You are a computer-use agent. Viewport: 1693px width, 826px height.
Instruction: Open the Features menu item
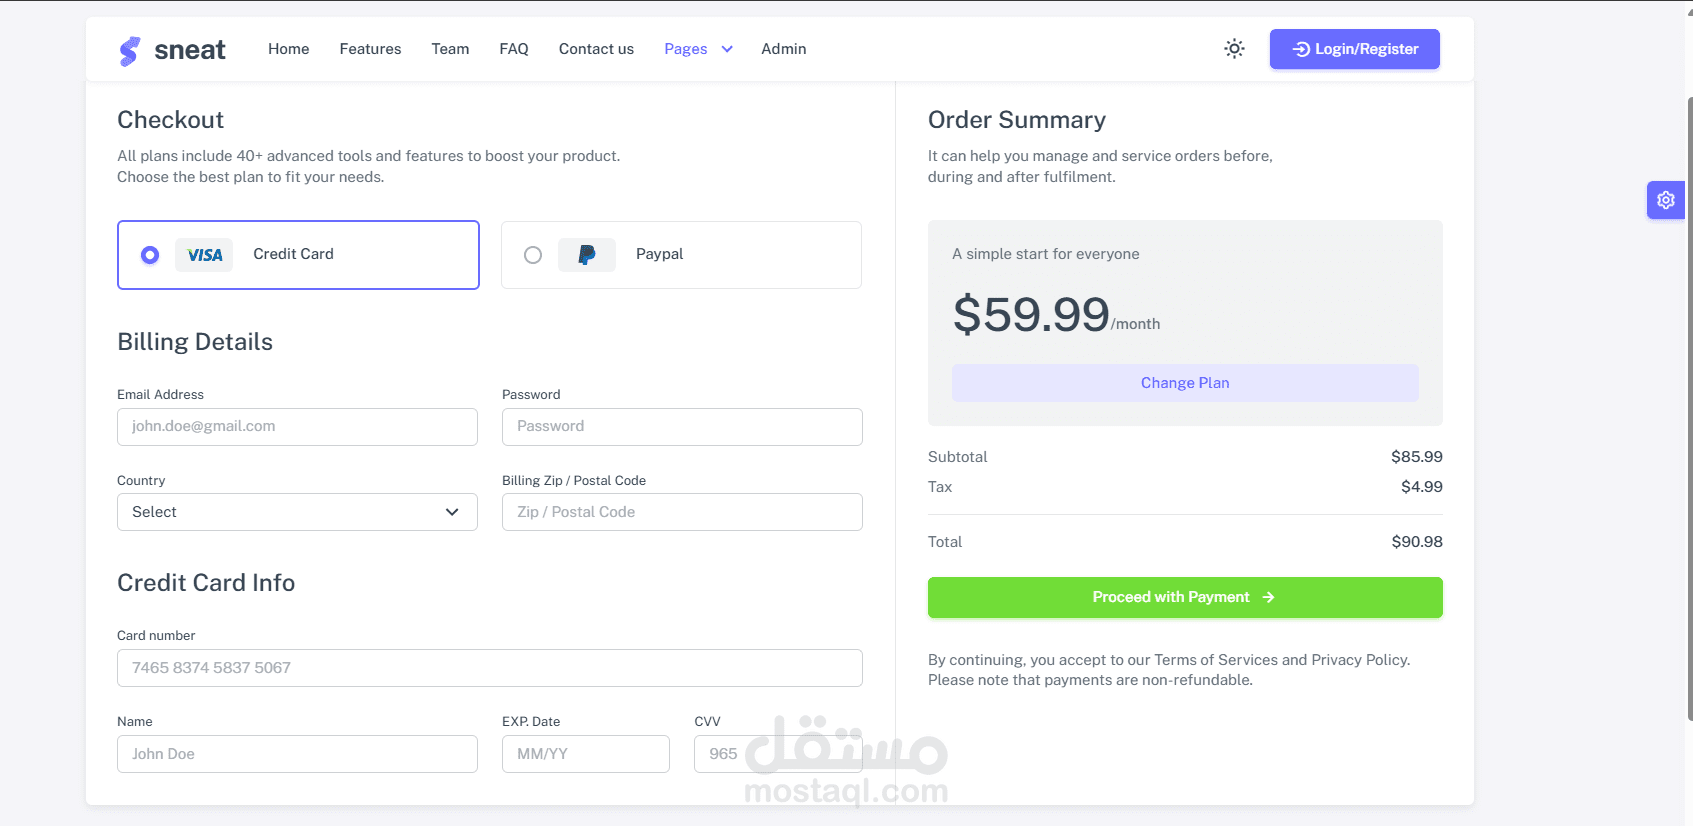point(370,49)
